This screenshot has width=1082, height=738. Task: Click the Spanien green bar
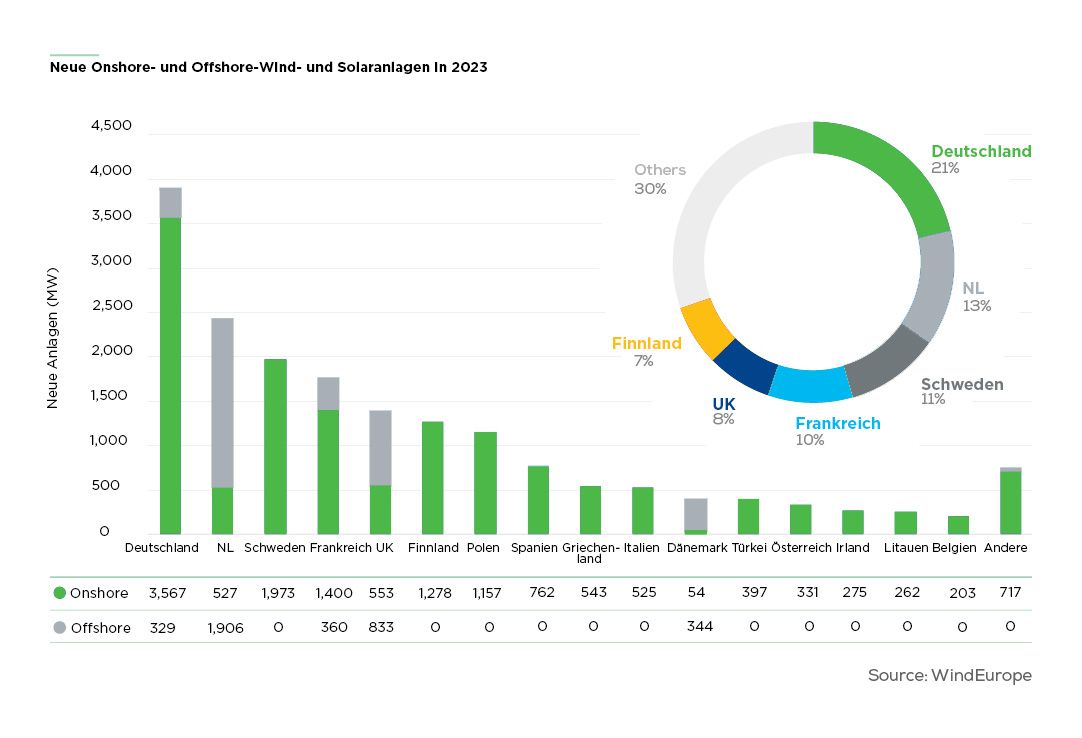tap(538, 500)
